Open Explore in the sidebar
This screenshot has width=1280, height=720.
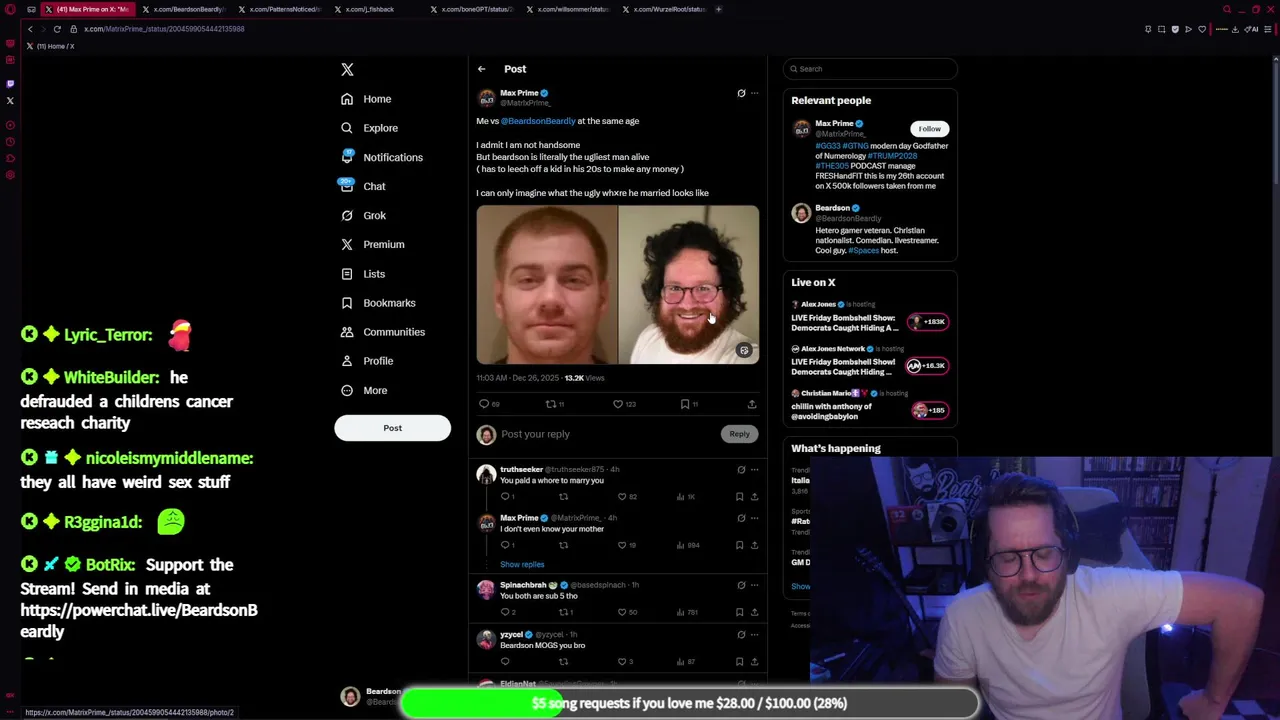[369, 128]
